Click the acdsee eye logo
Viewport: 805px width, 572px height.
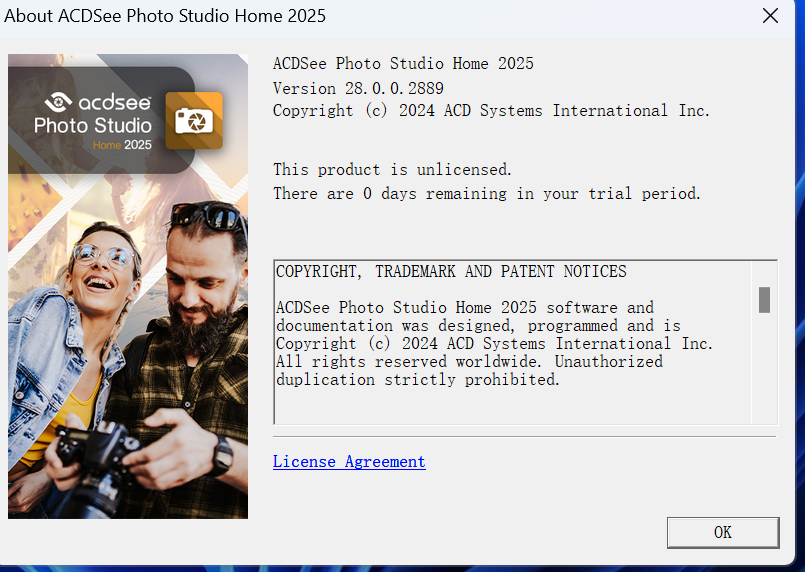(58, 102)
